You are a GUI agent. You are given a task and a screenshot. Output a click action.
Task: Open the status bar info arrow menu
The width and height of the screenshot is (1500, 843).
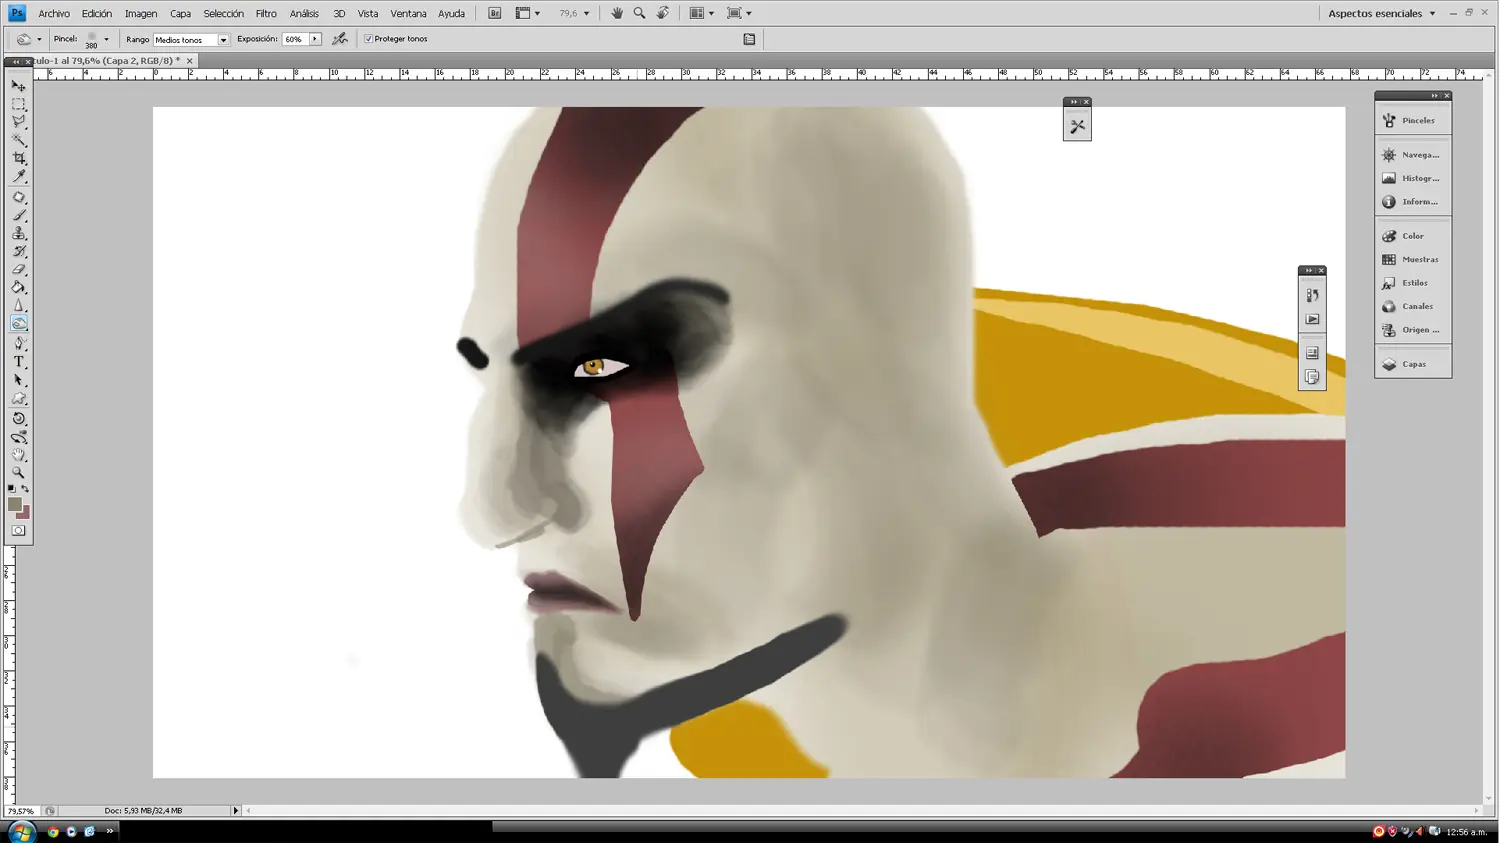[x=236, y=811]
